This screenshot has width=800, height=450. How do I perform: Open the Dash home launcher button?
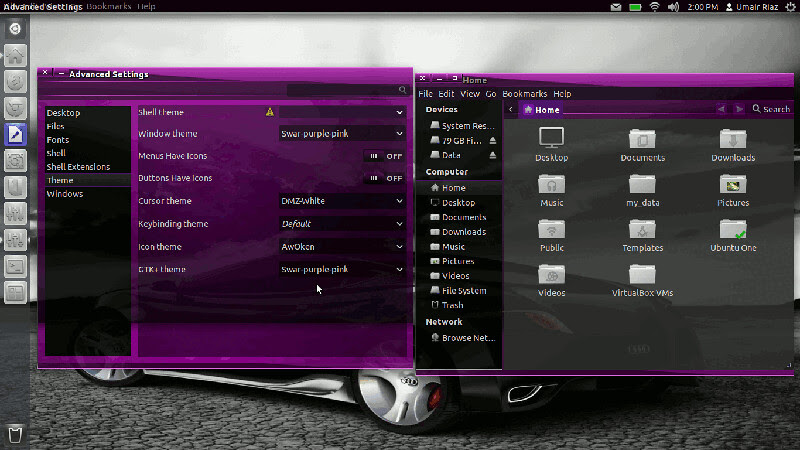tap(15, 29)
